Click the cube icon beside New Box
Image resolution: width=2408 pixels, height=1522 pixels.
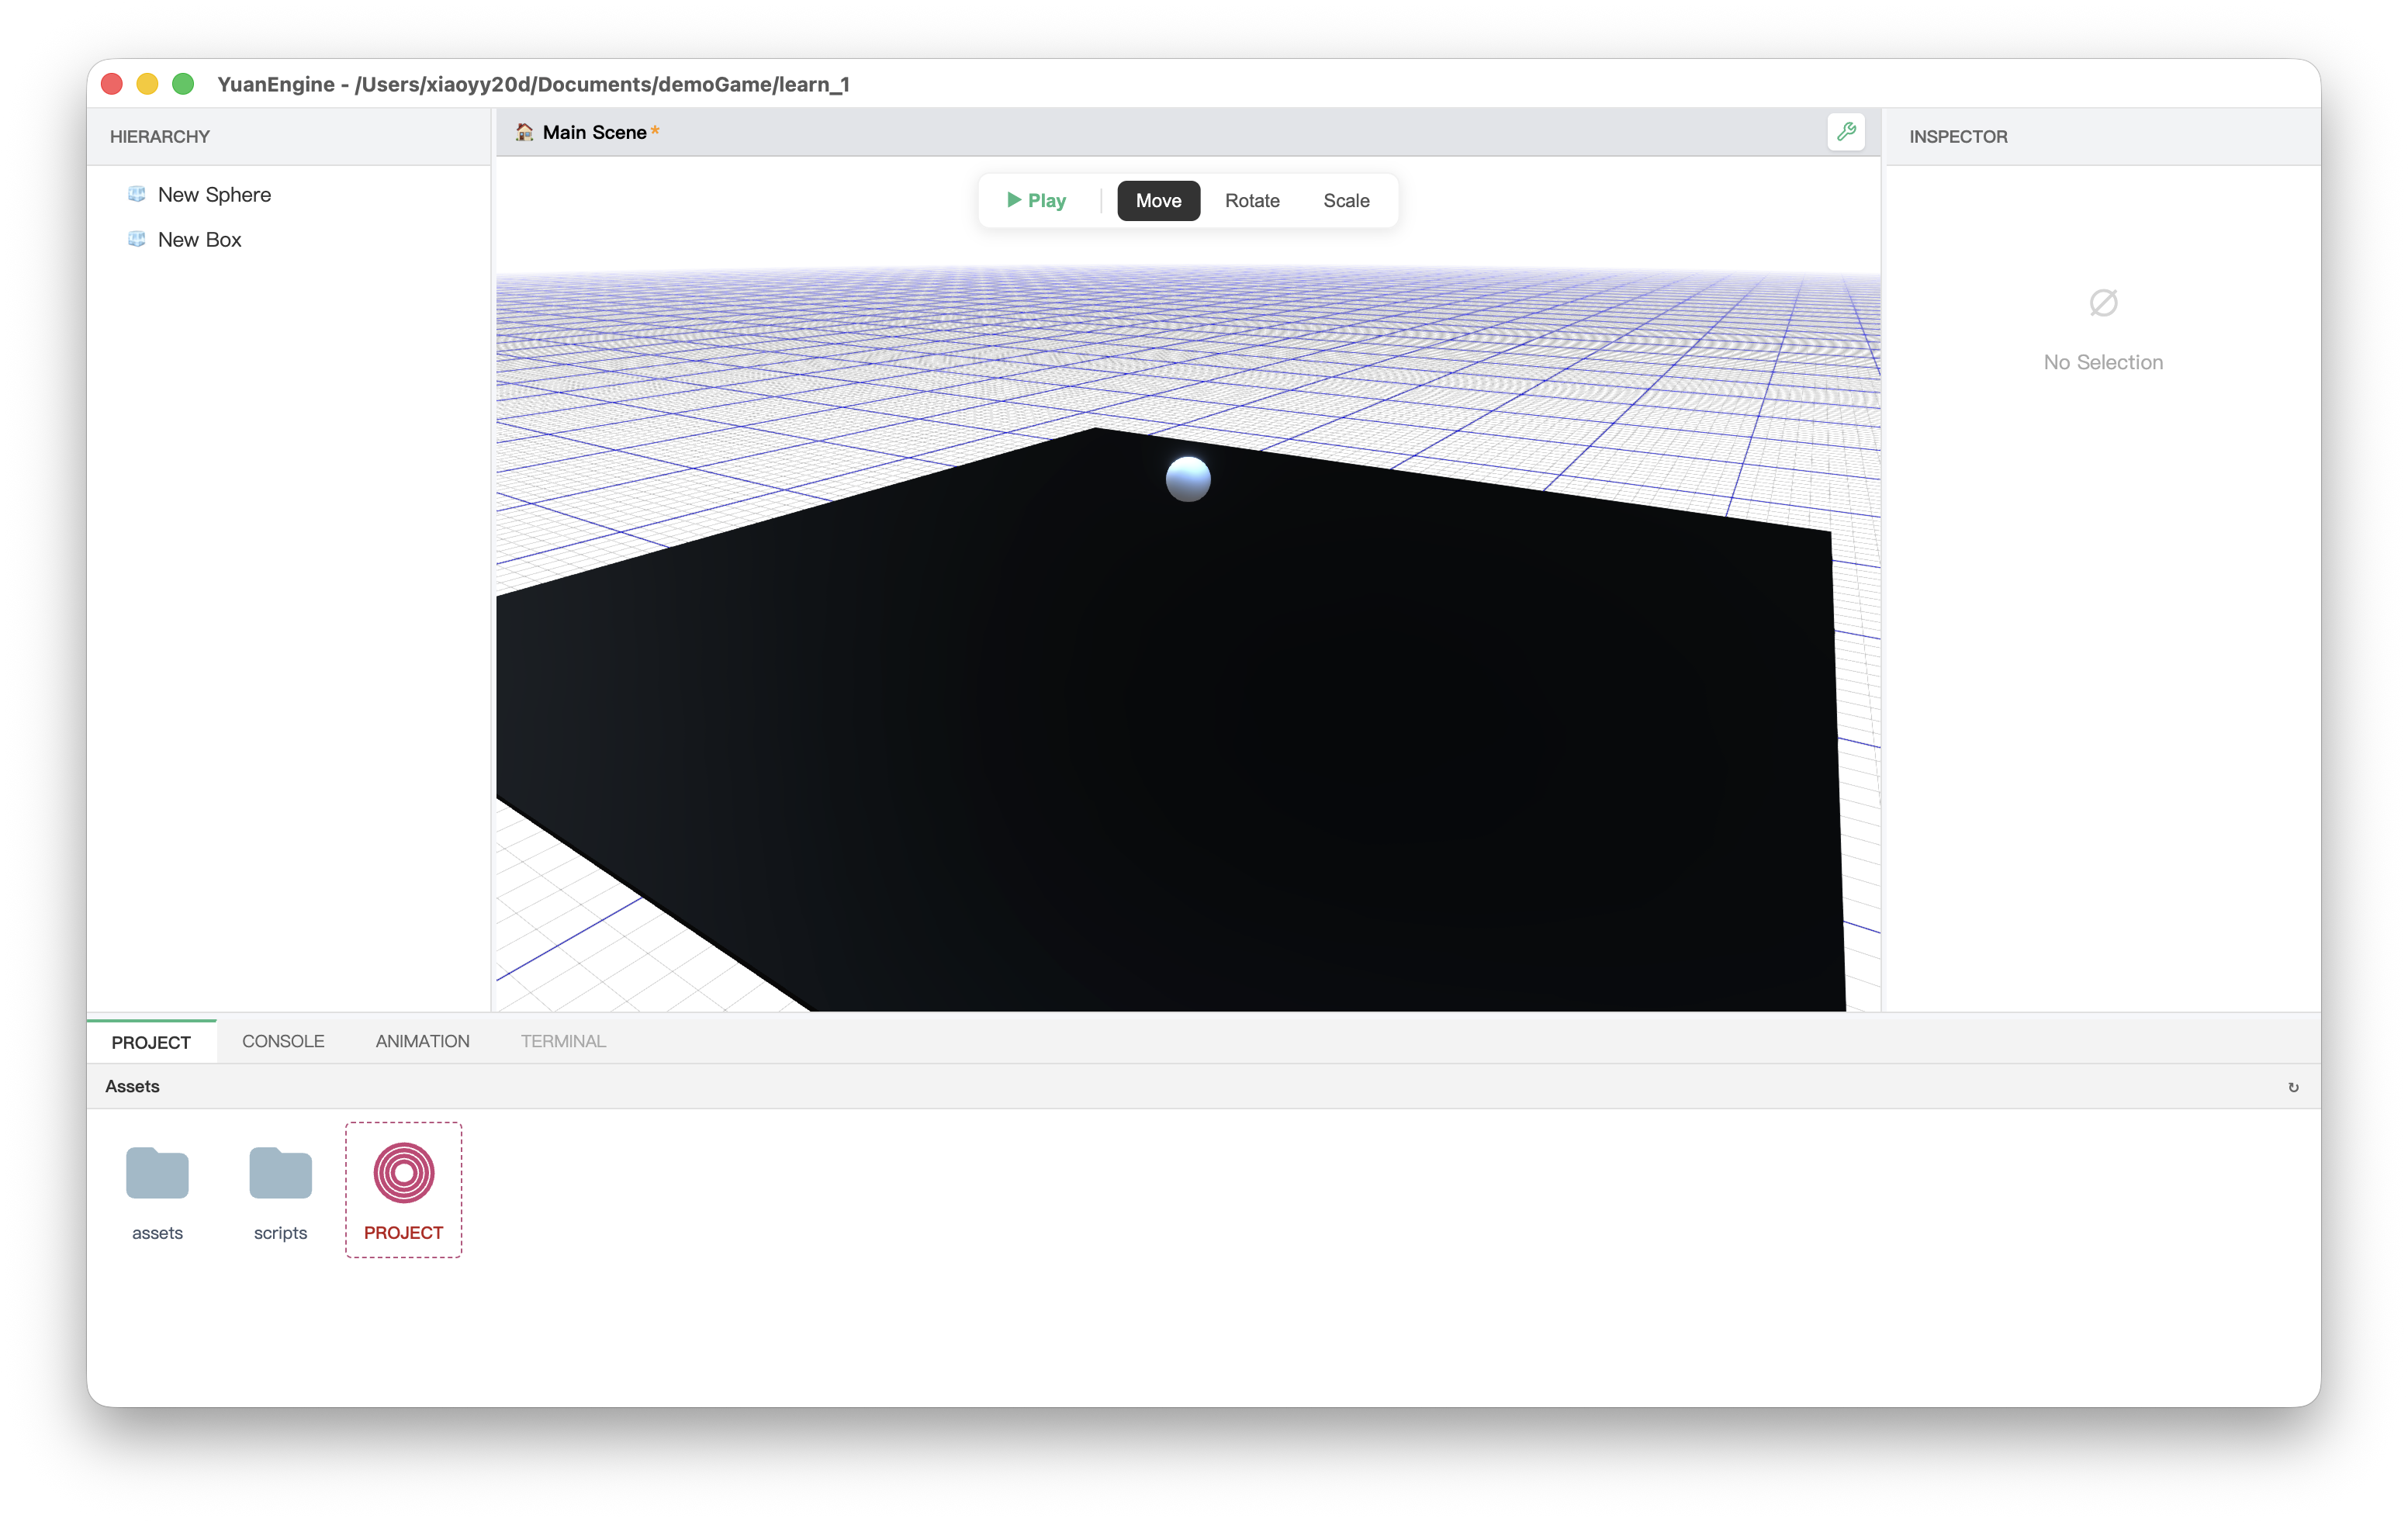[x=137, y=239]
